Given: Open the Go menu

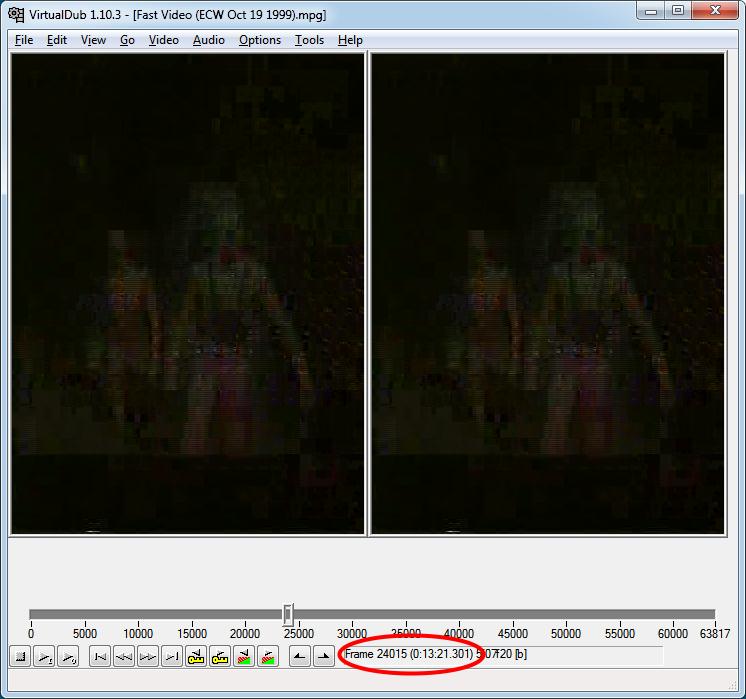Looking at the screenshot, I should pyautogui.click(x=127, y=40).
